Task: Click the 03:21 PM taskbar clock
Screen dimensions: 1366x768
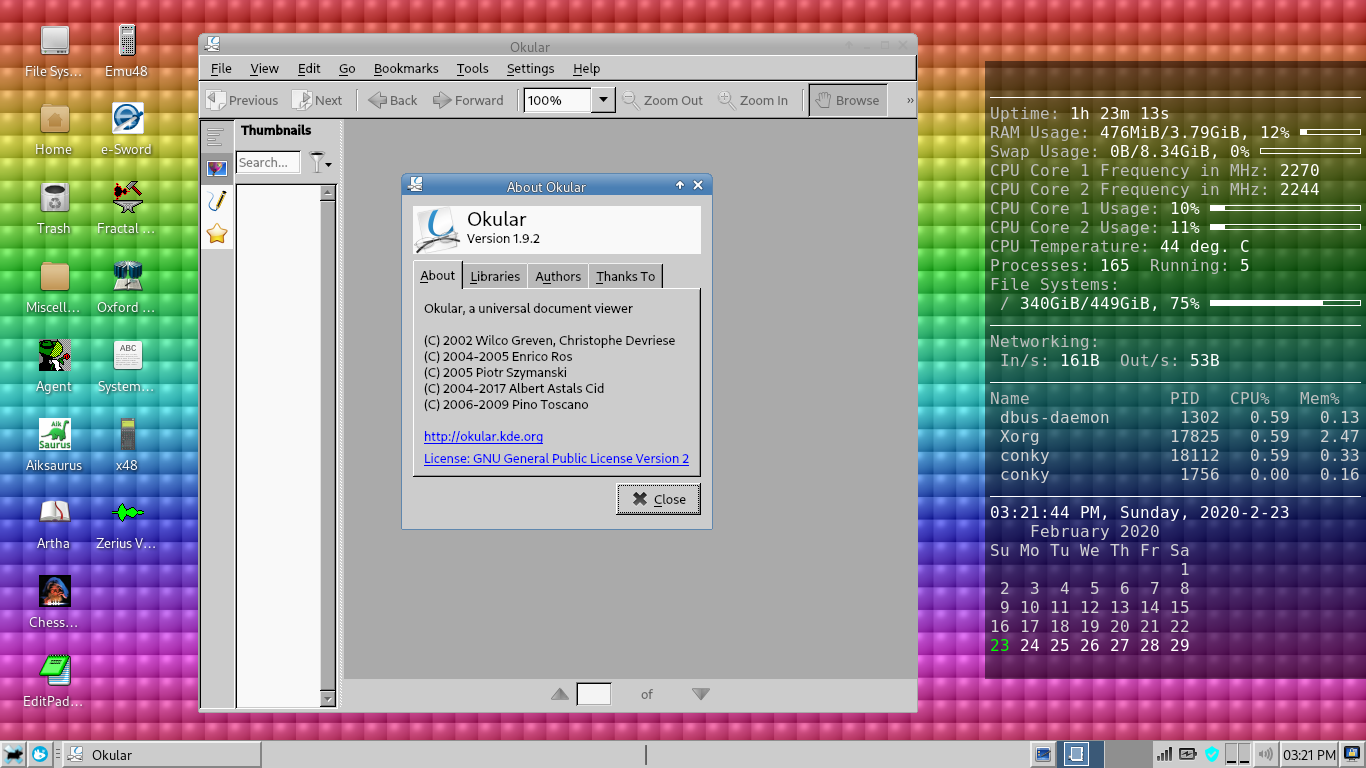Action: pyautogui.click(x=1308, y=755)
